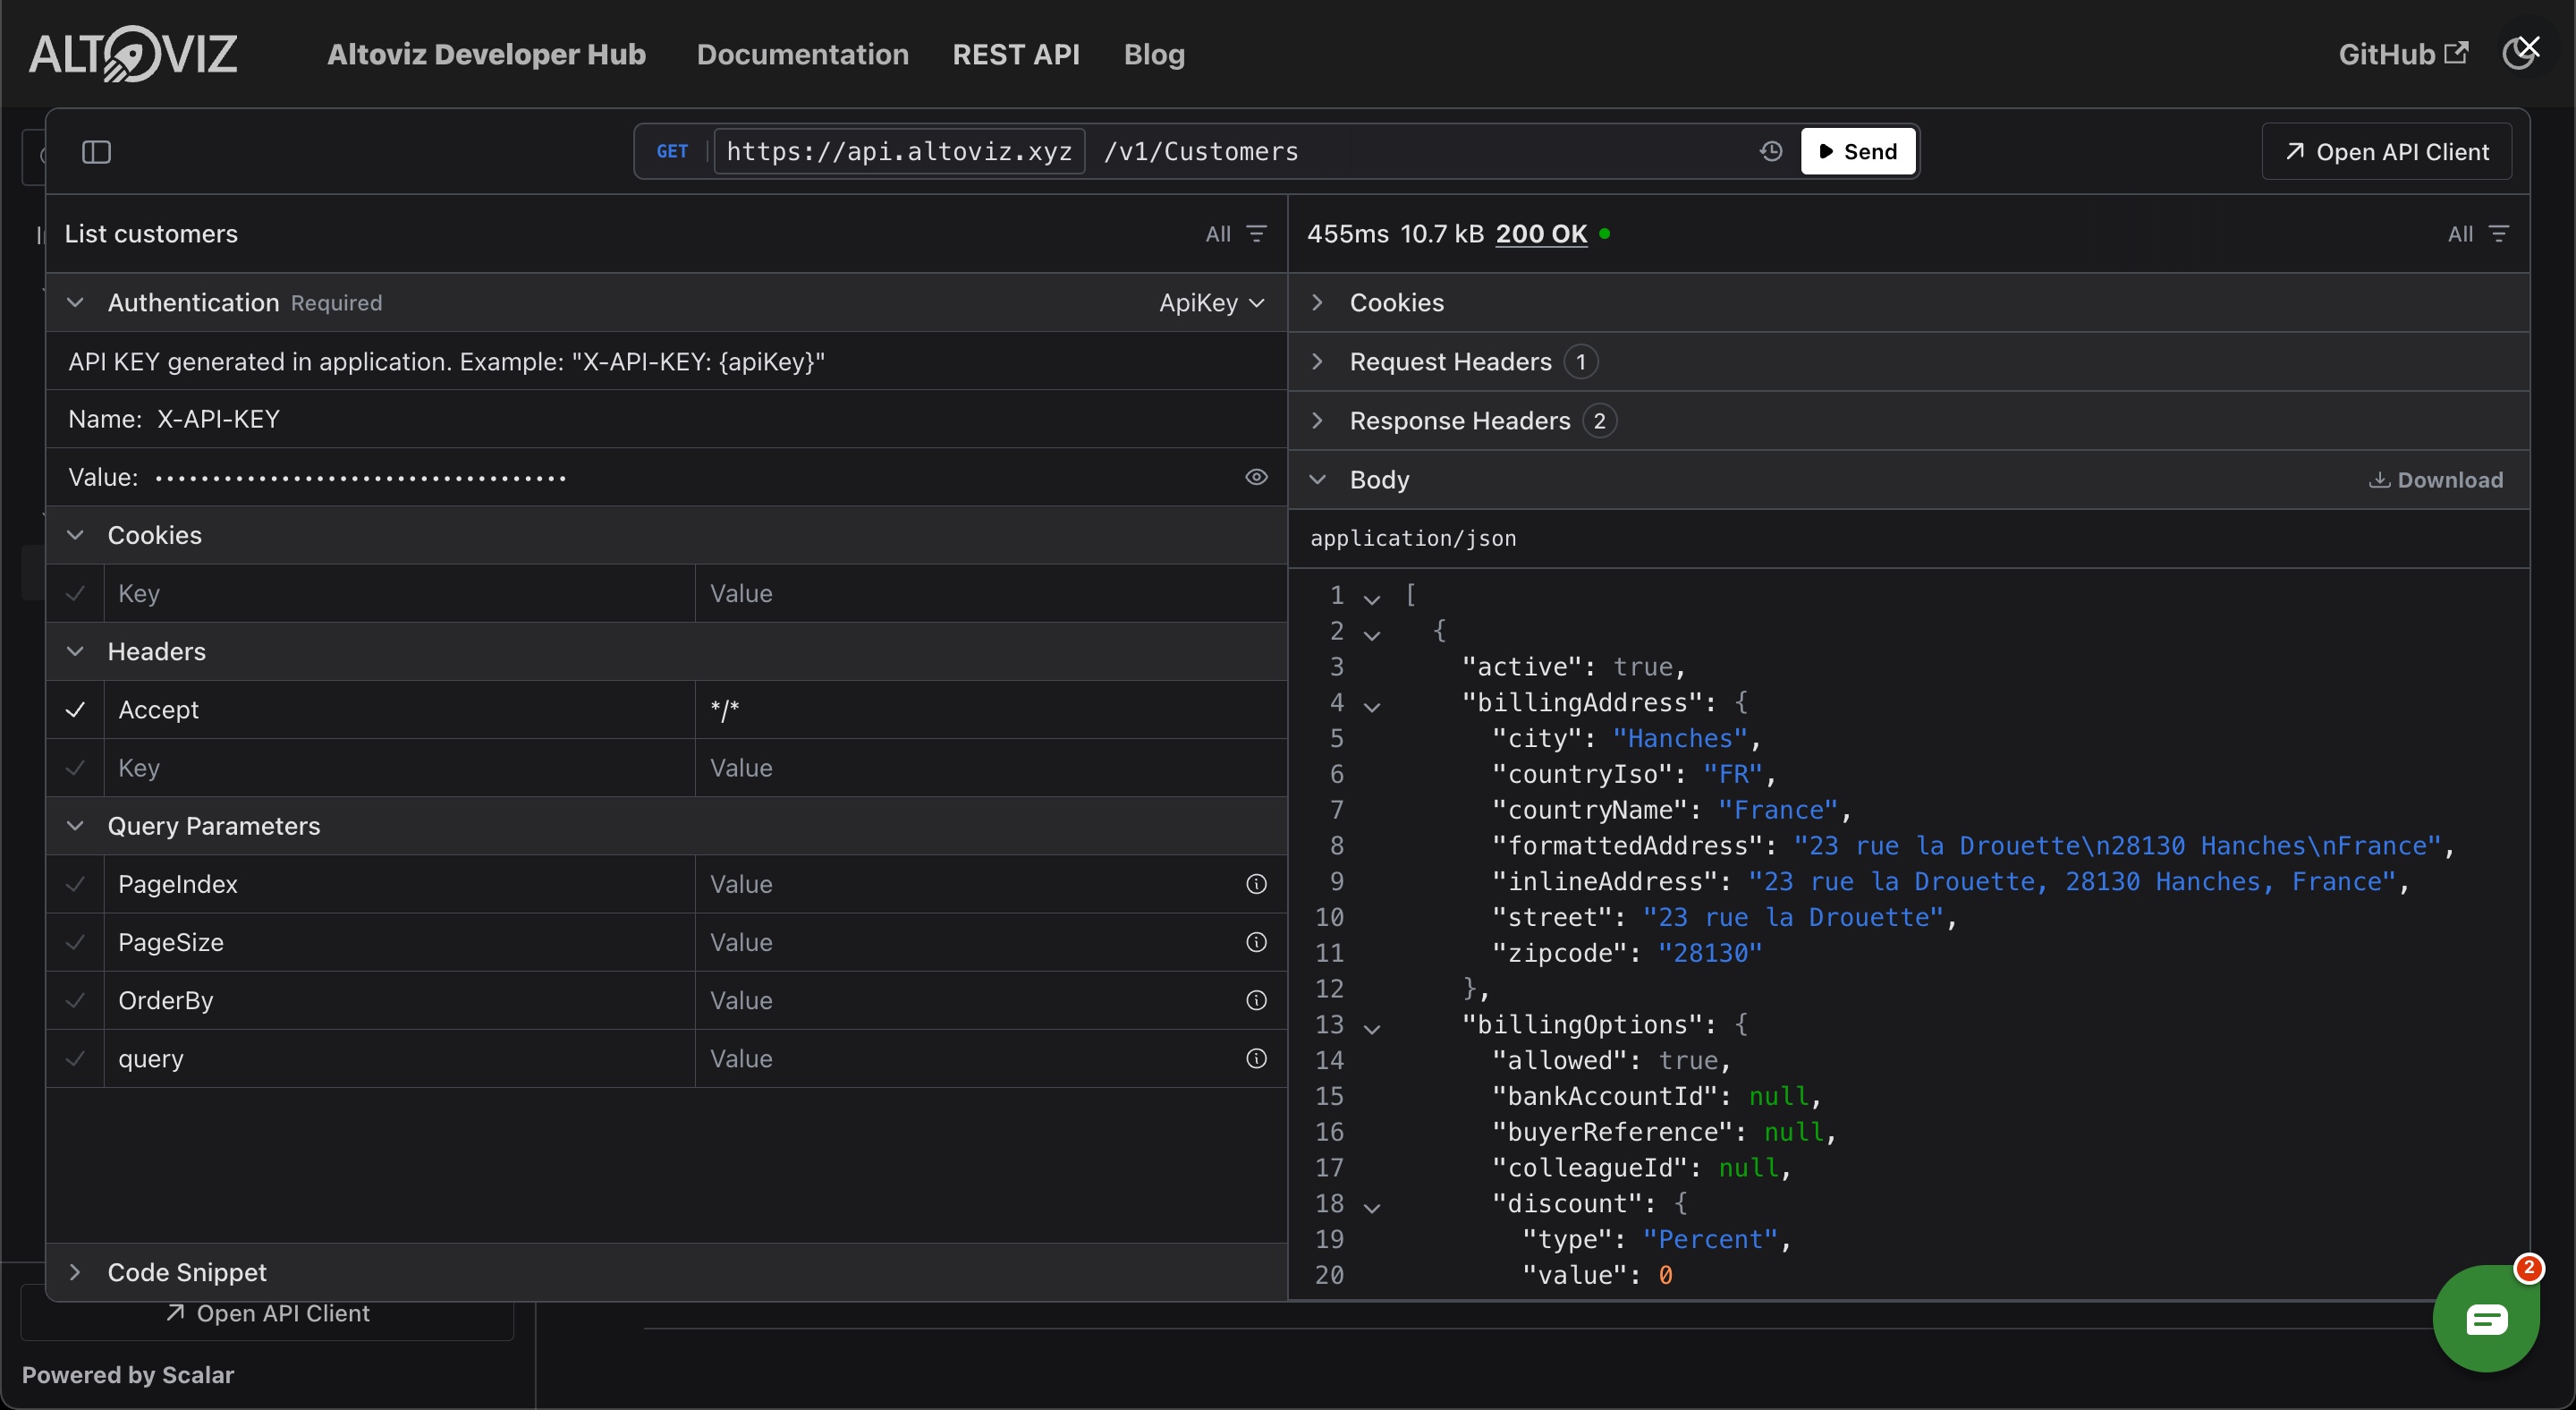Image resolution: width=2576 pixels, height=1410 pixels.
Task: Send the GET request
Action: tap(1857, 151)
